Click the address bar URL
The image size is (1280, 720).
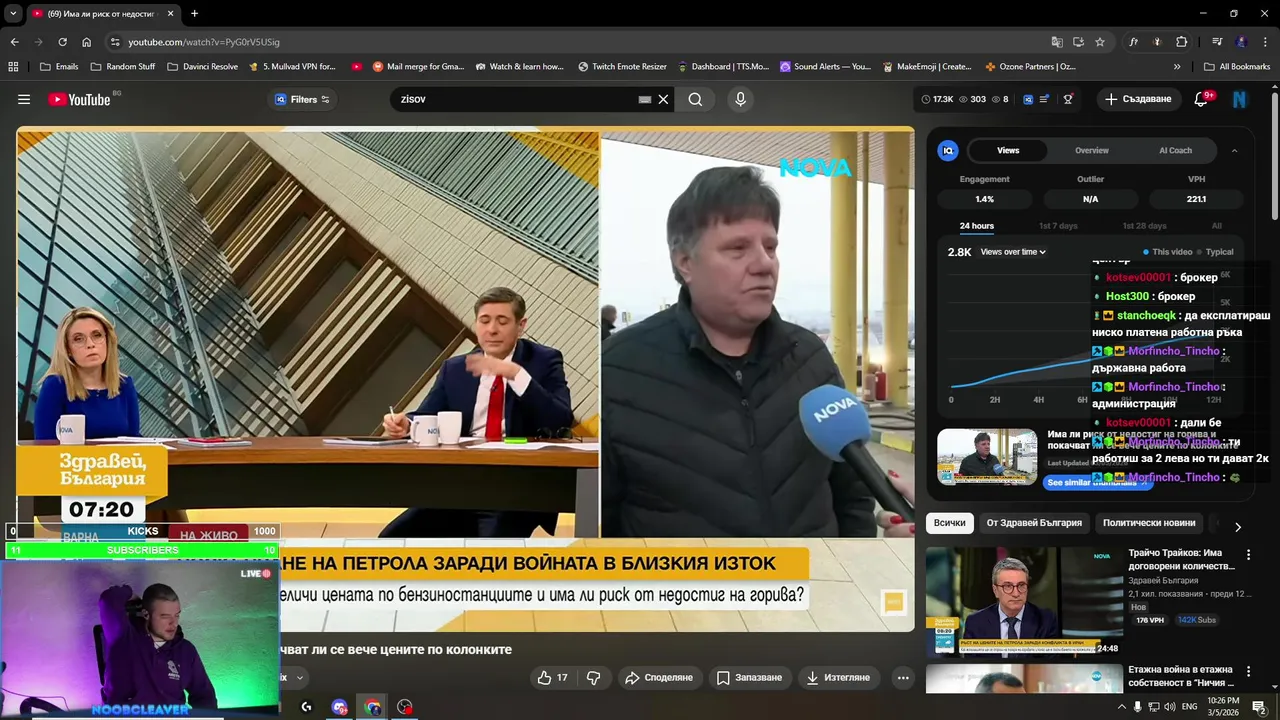click(x=204, y=42)
